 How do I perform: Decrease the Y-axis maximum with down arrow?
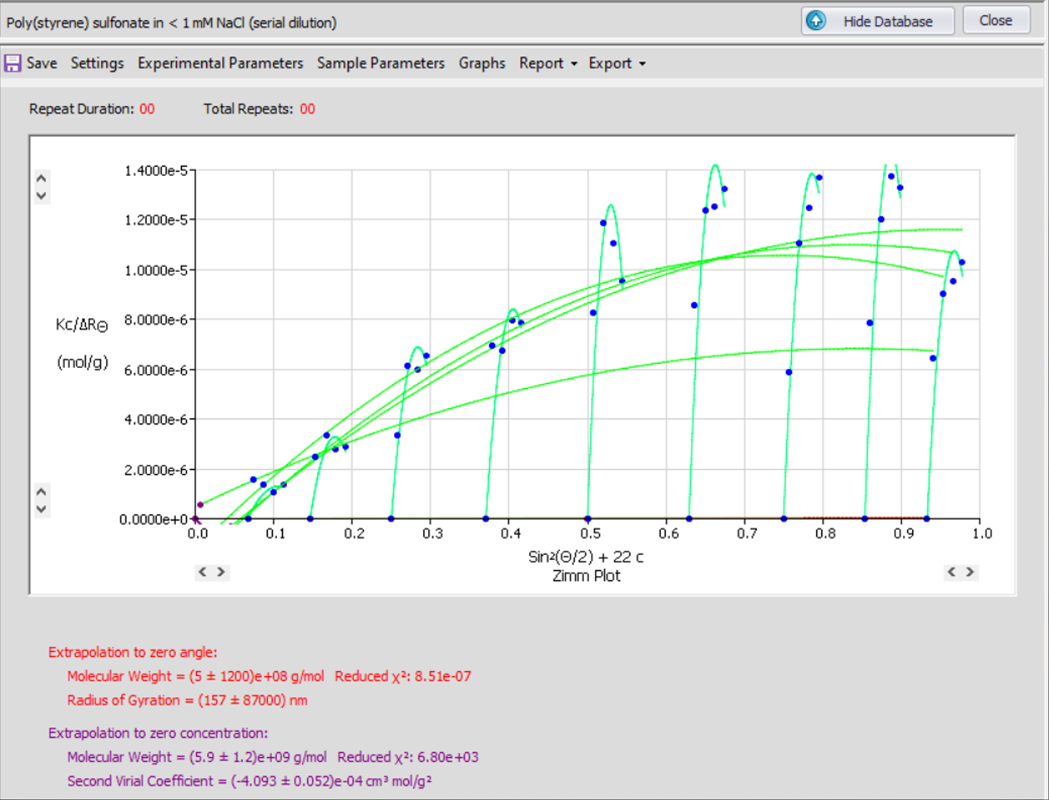tap(41, 195)
